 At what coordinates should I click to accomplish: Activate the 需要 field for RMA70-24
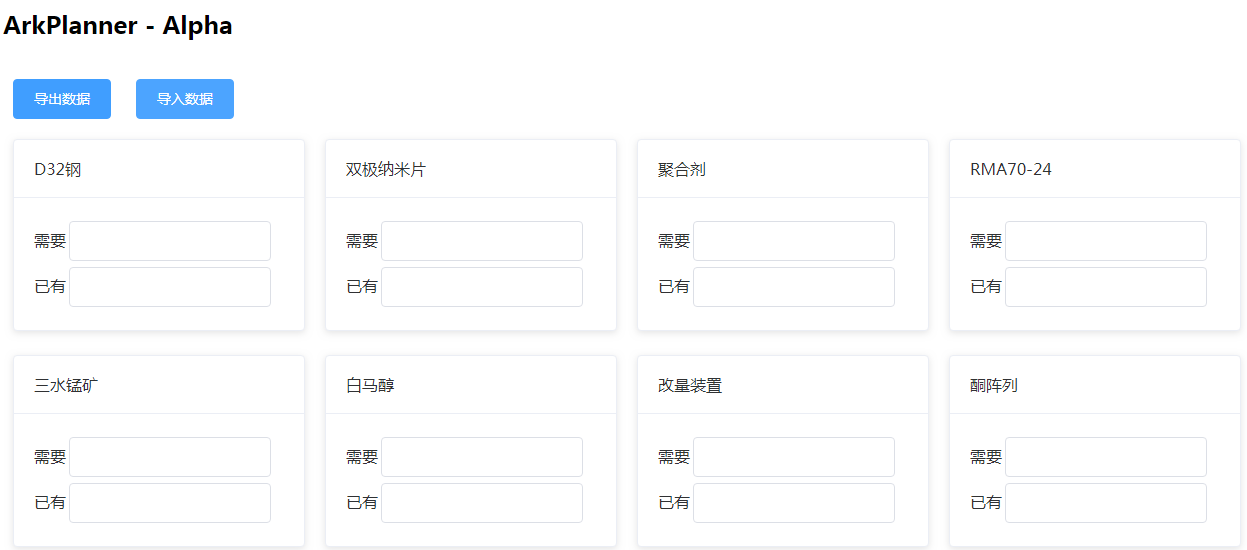tap(1106, 241)
